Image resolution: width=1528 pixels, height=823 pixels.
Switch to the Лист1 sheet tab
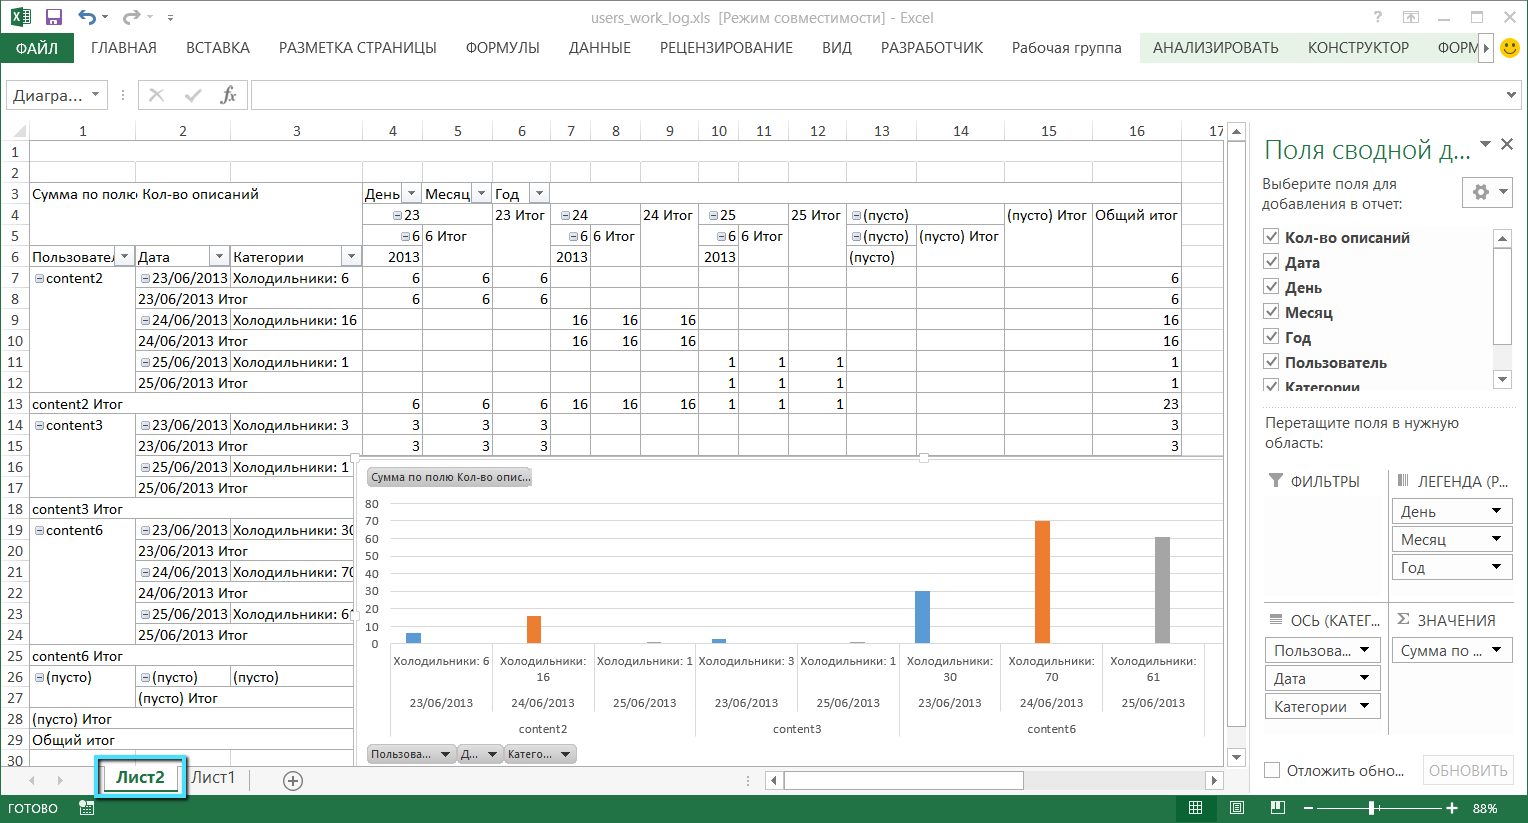click(214, 778)
